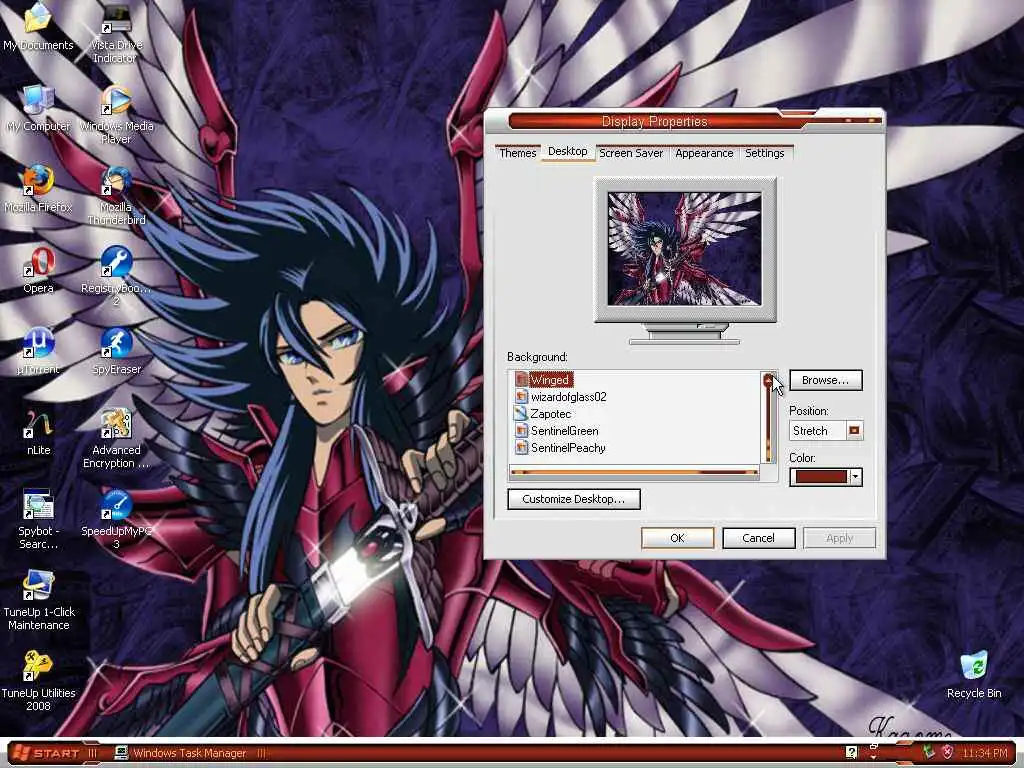Viewport: 1024px width, 768px height.
Task: Select the Opera browser shortcut
Action: pos(38,270)
